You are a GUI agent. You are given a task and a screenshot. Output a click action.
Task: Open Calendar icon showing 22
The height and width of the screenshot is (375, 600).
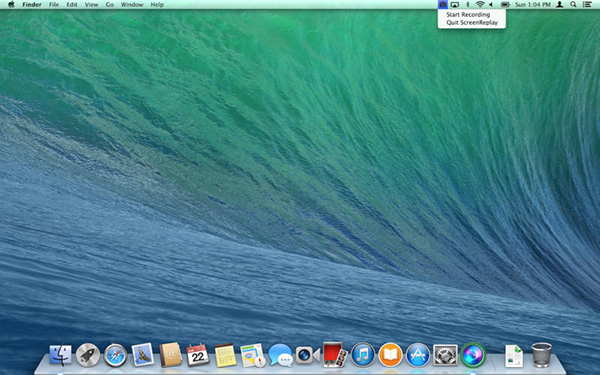coord(197,355)
